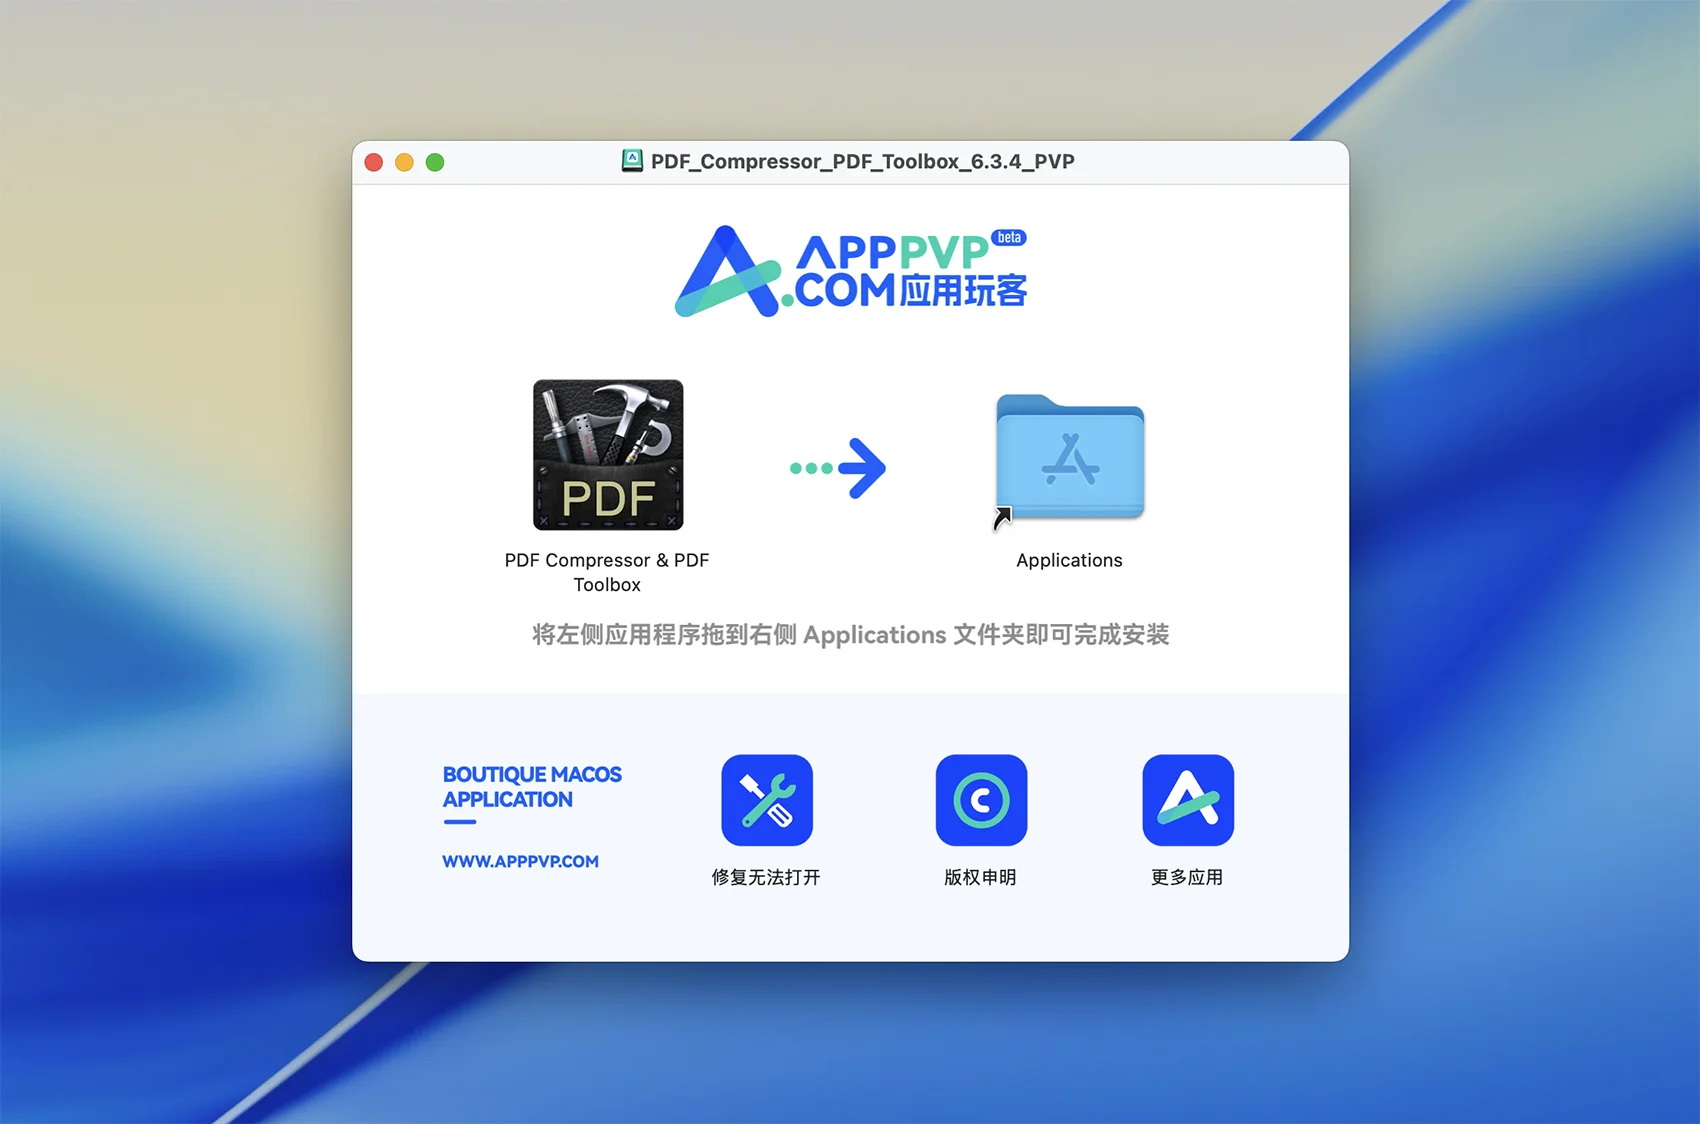Click the blue dotted arrow graphic

click(x=838, y=467)
